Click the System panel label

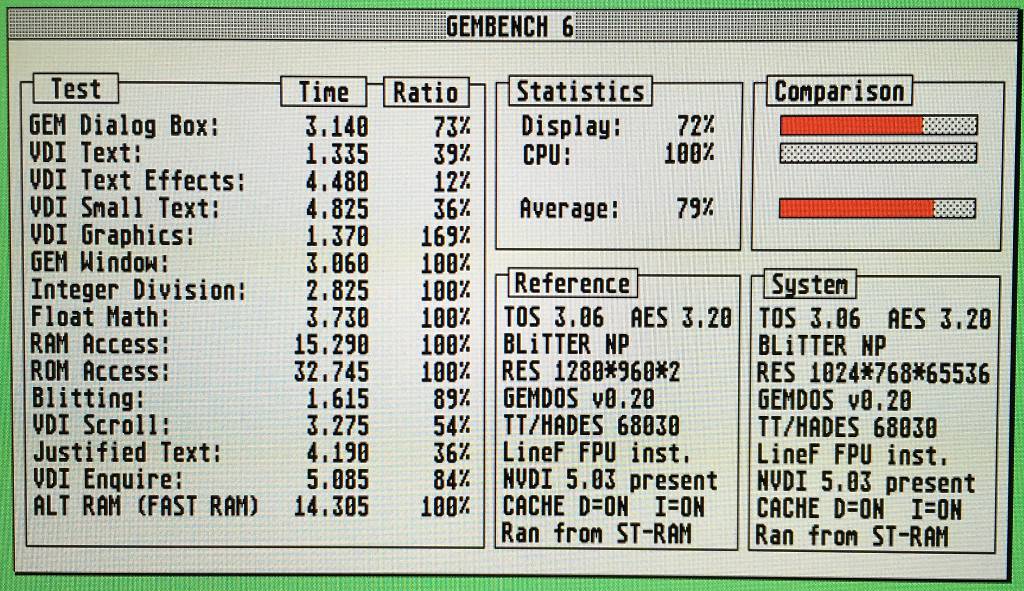(x=810, y=285)
